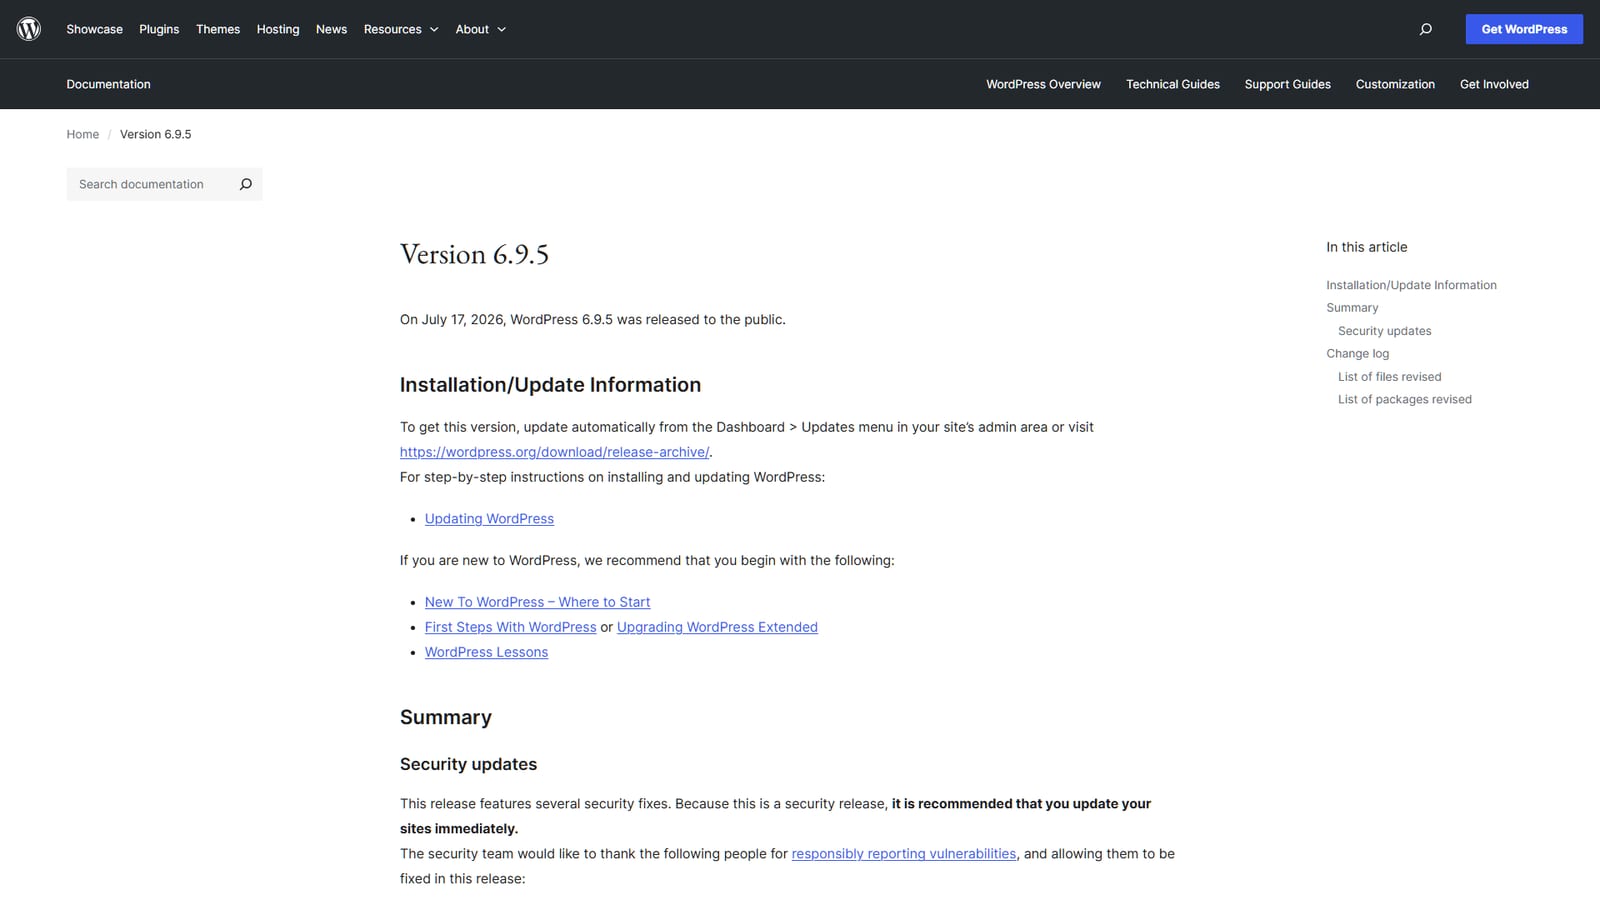Click the Home breadcrumb link
The height and width of the screenshot is (900, 1600).
83,134
